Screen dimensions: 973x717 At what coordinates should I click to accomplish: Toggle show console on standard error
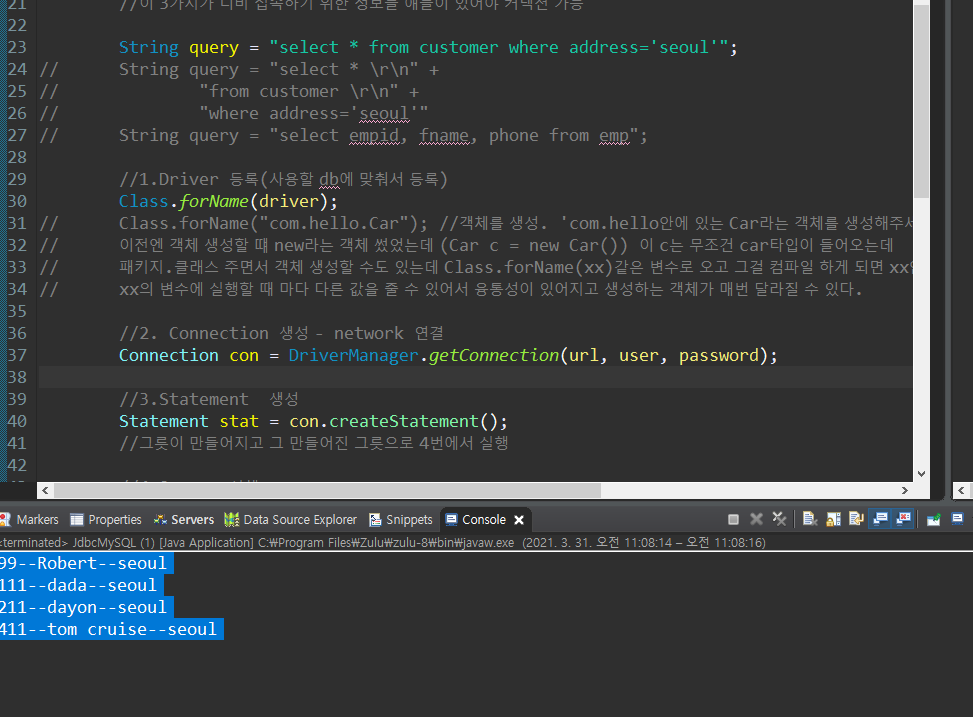coord(904,520)
